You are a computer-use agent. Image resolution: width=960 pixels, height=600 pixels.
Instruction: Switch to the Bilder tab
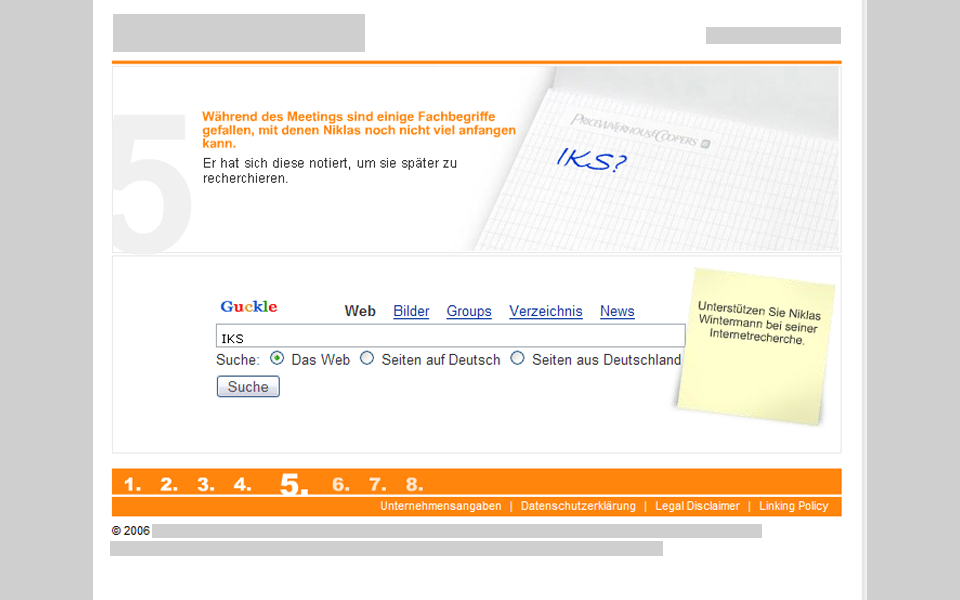(411, 311)
